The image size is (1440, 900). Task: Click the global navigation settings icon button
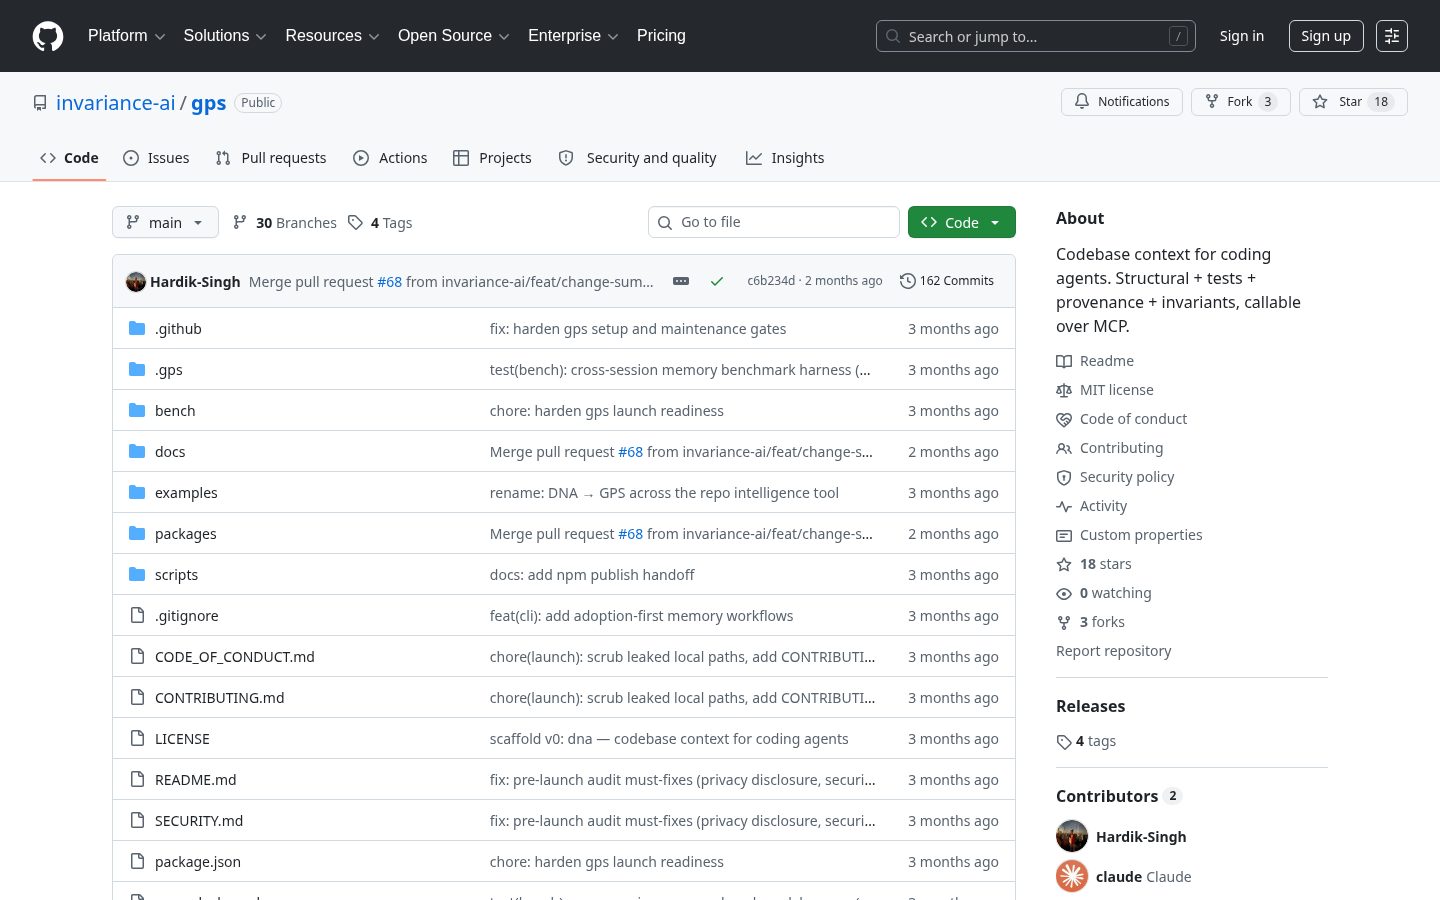[1392, 36]
